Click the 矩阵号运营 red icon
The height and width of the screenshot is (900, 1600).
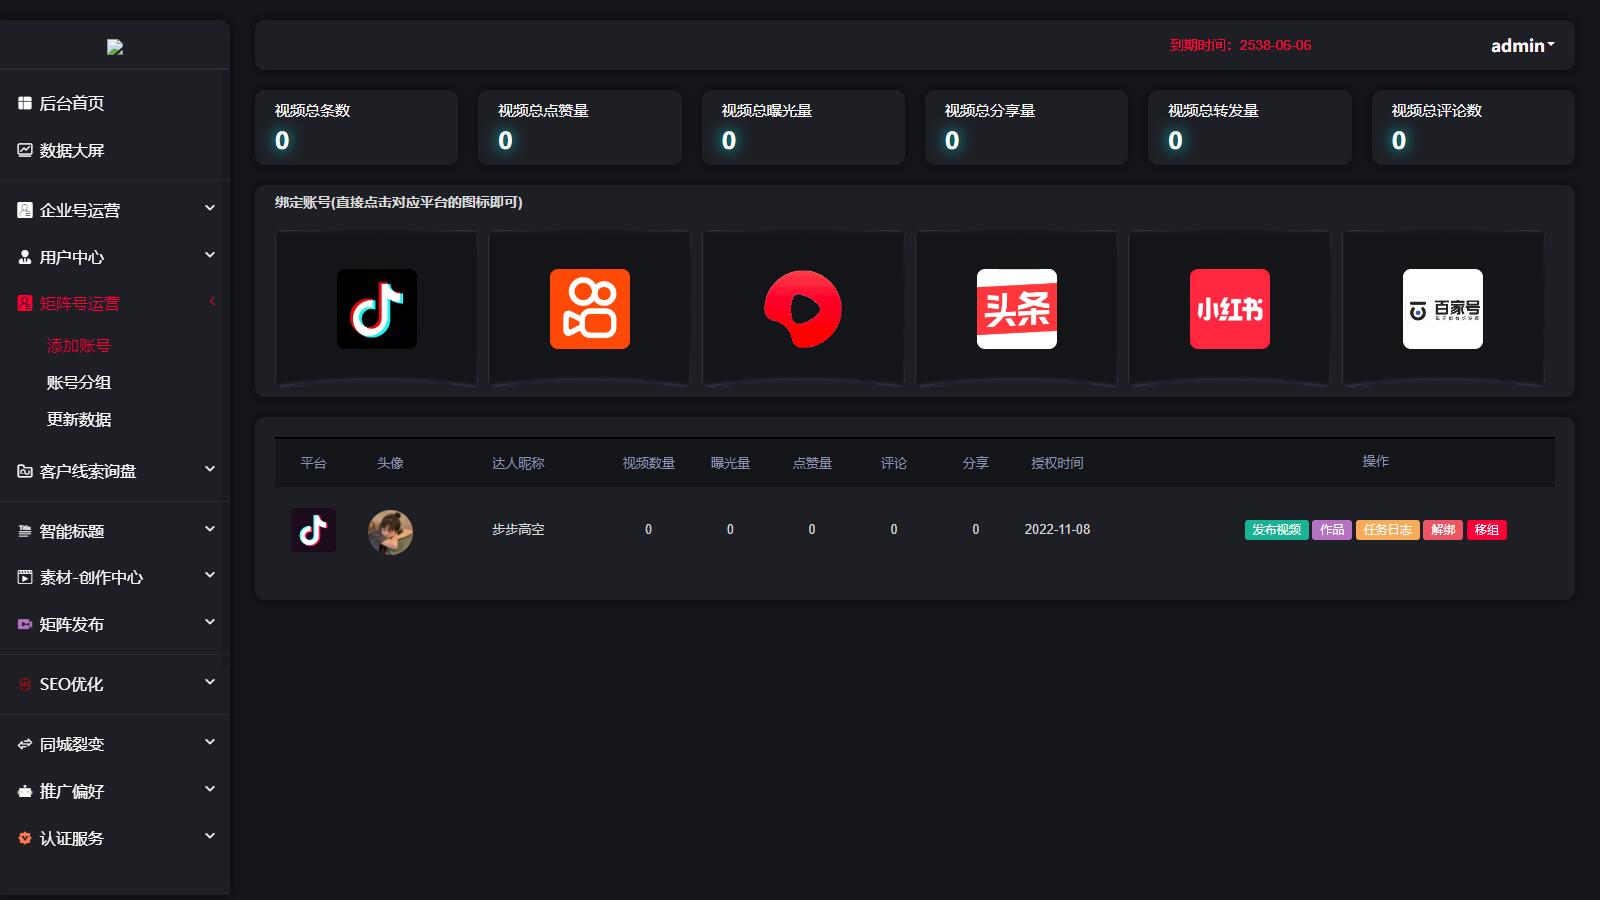pyautogui.click(x=25, y=303)
